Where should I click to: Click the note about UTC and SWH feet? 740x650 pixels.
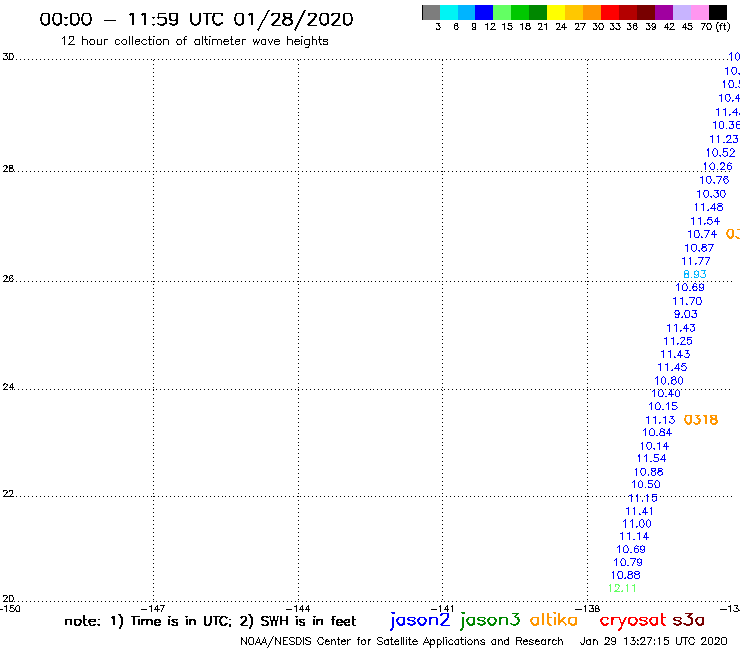tap(210, 621)
